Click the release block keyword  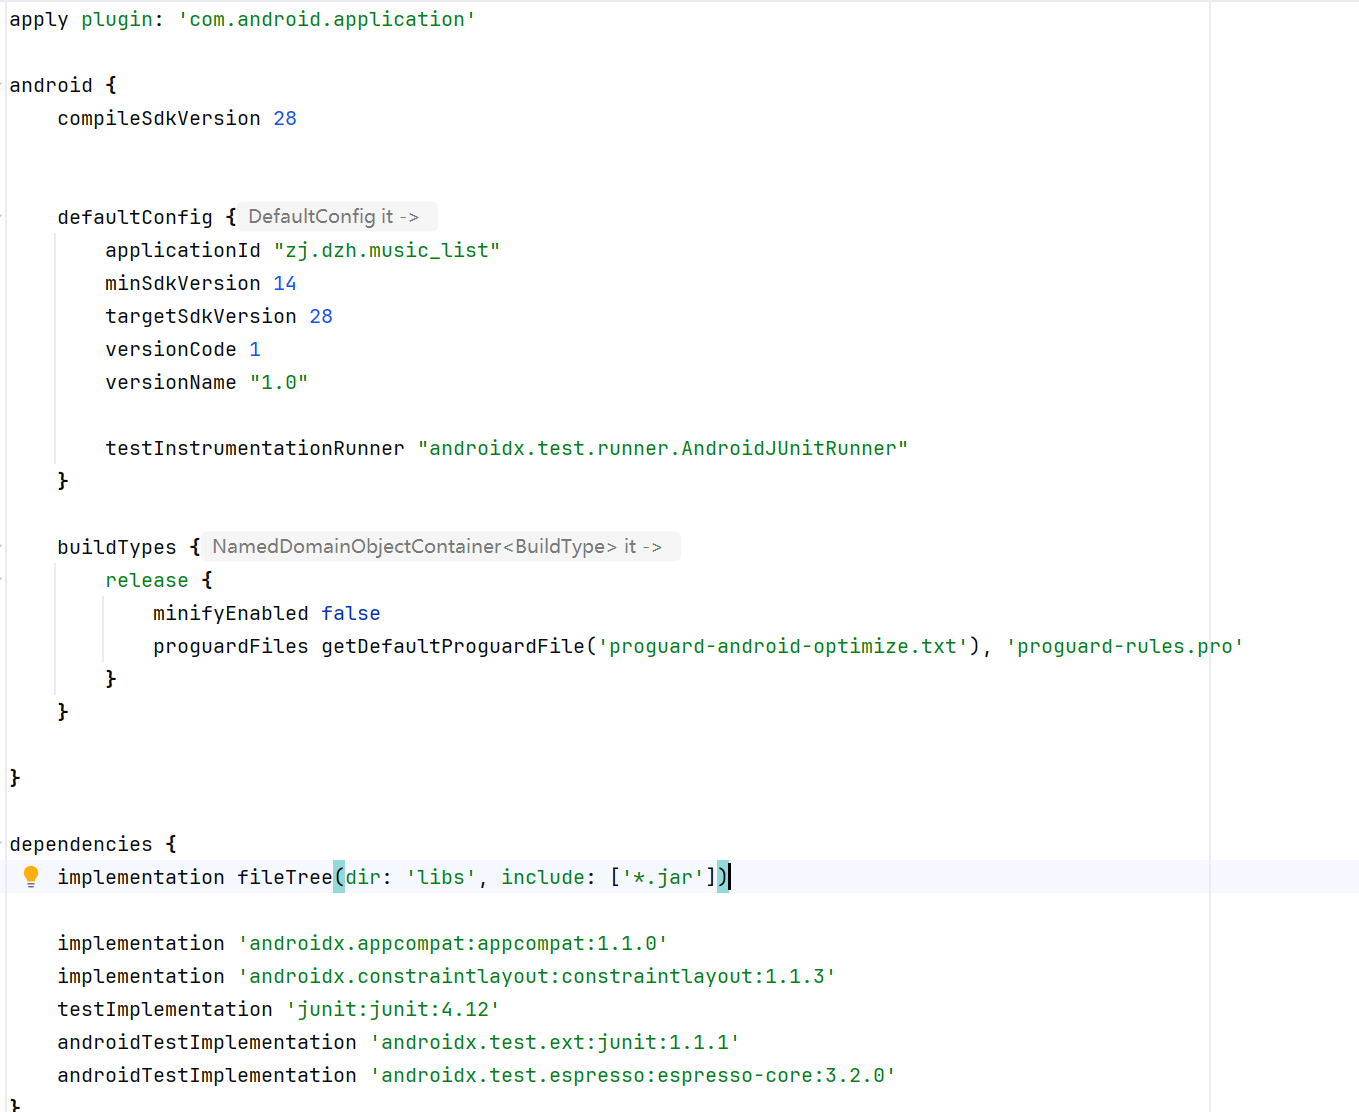click(146, 580)
